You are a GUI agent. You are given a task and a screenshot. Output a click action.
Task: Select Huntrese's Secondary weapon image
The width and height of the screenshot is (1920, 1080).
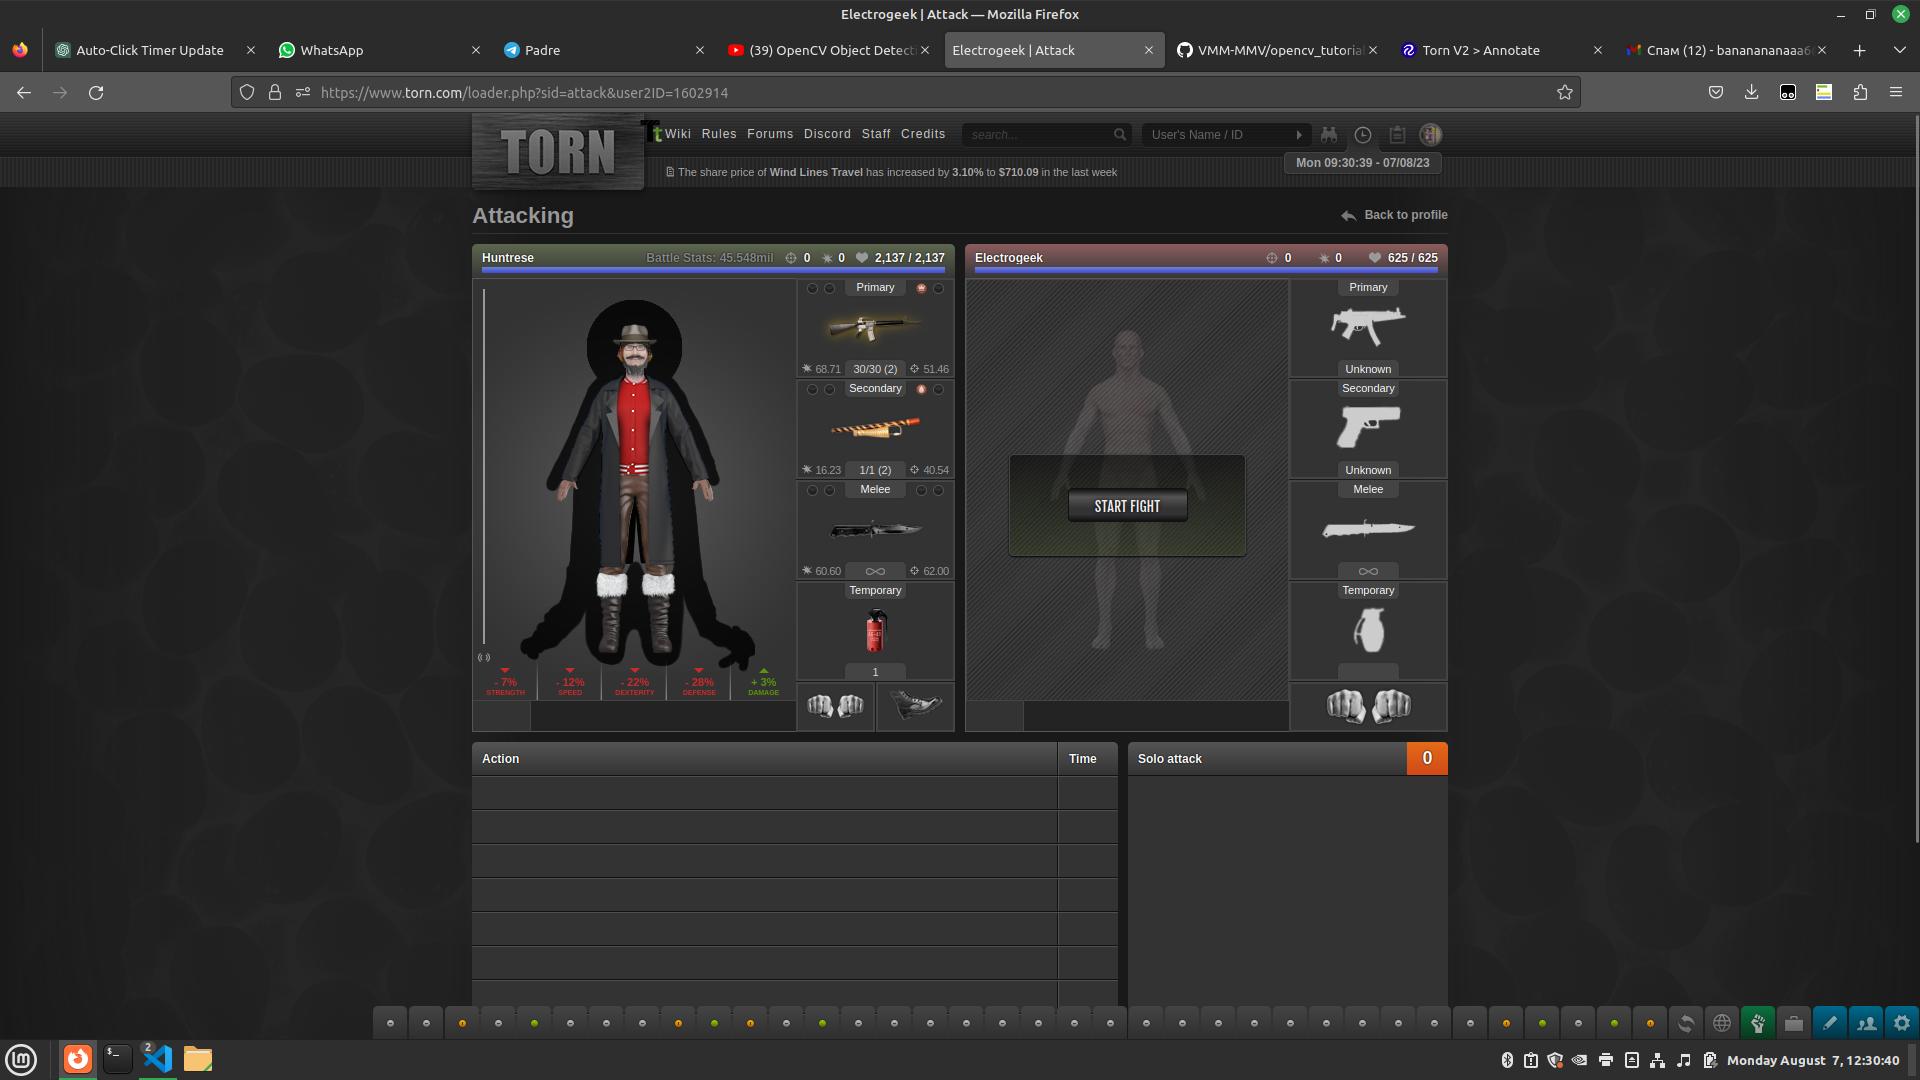coord(874,428)
